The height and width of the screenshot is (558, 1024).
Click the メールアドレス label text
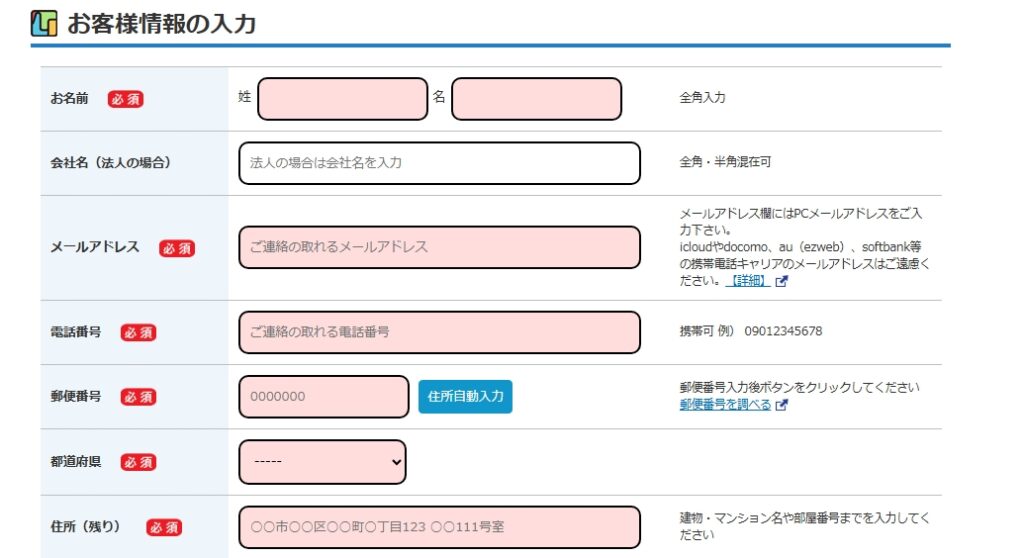(x=95, y=247)
